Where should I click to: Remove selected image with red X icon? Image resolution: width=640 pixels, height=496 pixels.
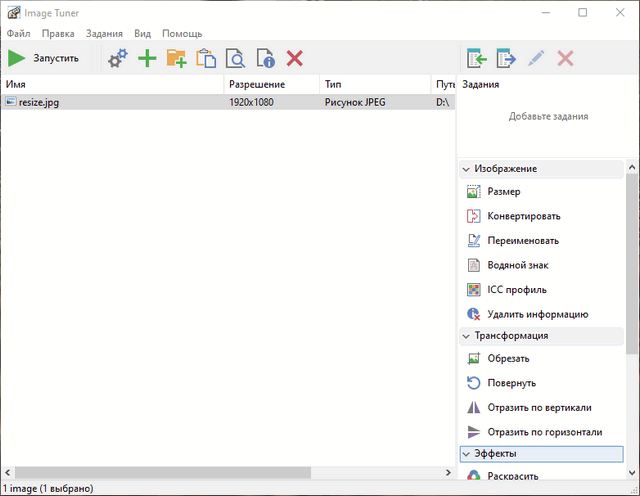[294, 59]
